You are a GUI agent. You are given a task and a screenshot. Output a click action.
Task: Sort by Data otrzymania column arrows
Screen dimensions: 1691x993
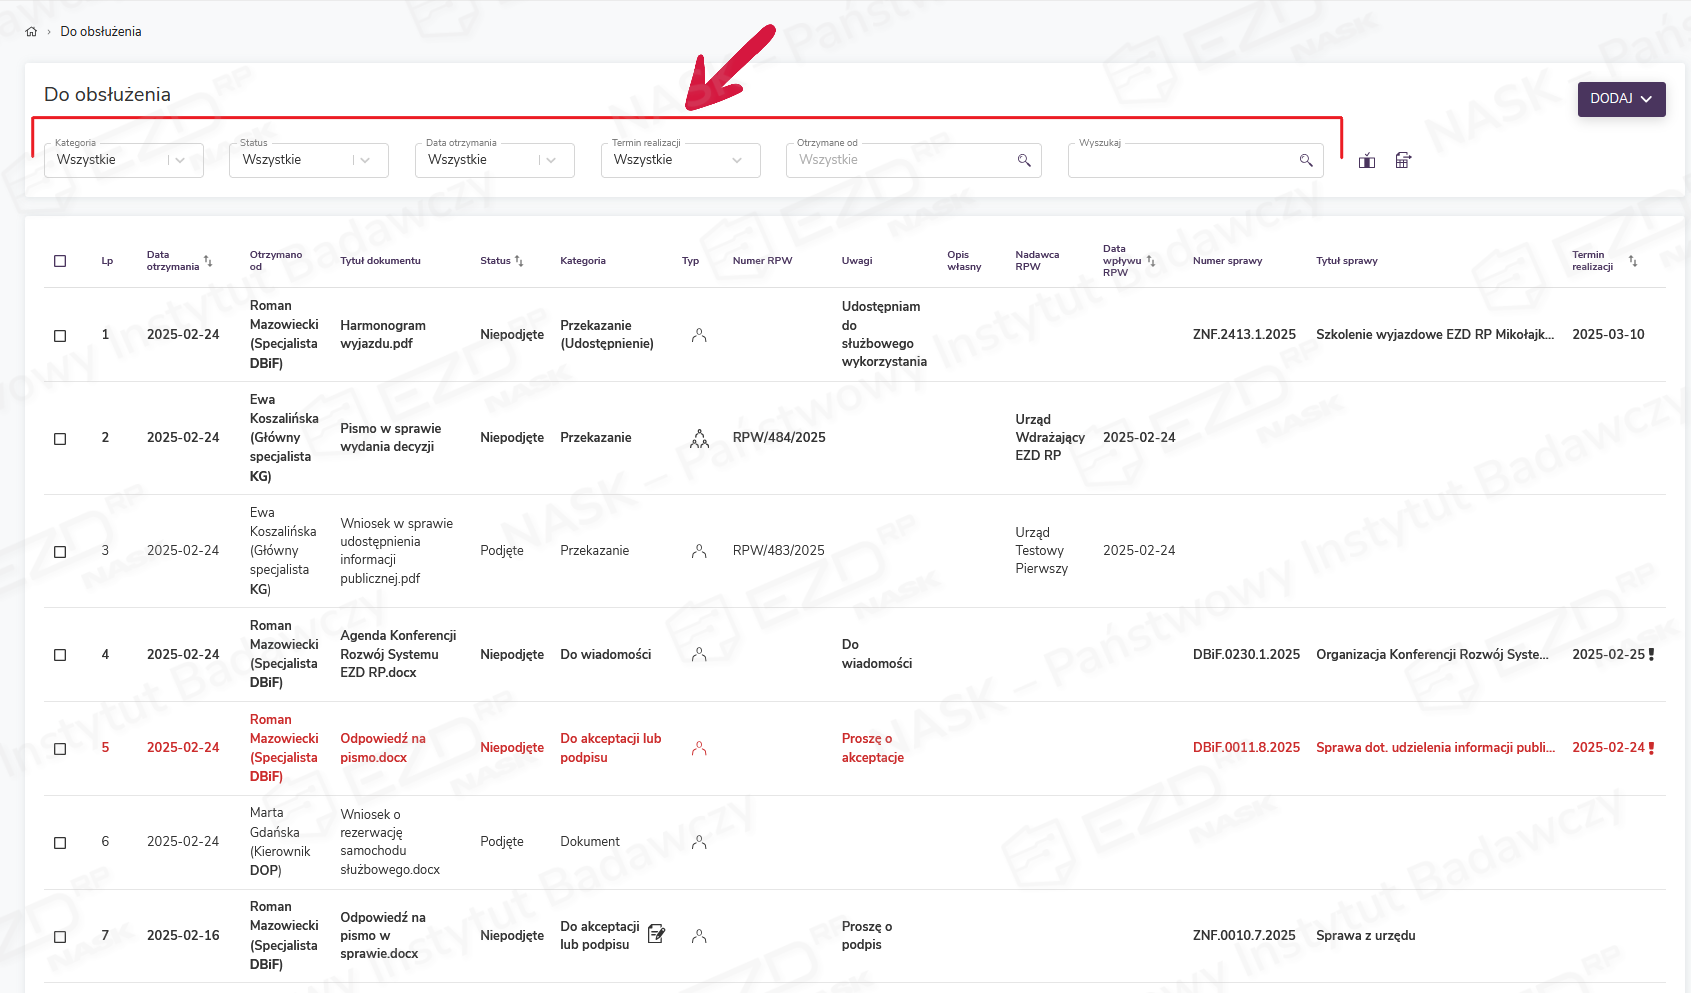tap(208, 261)
